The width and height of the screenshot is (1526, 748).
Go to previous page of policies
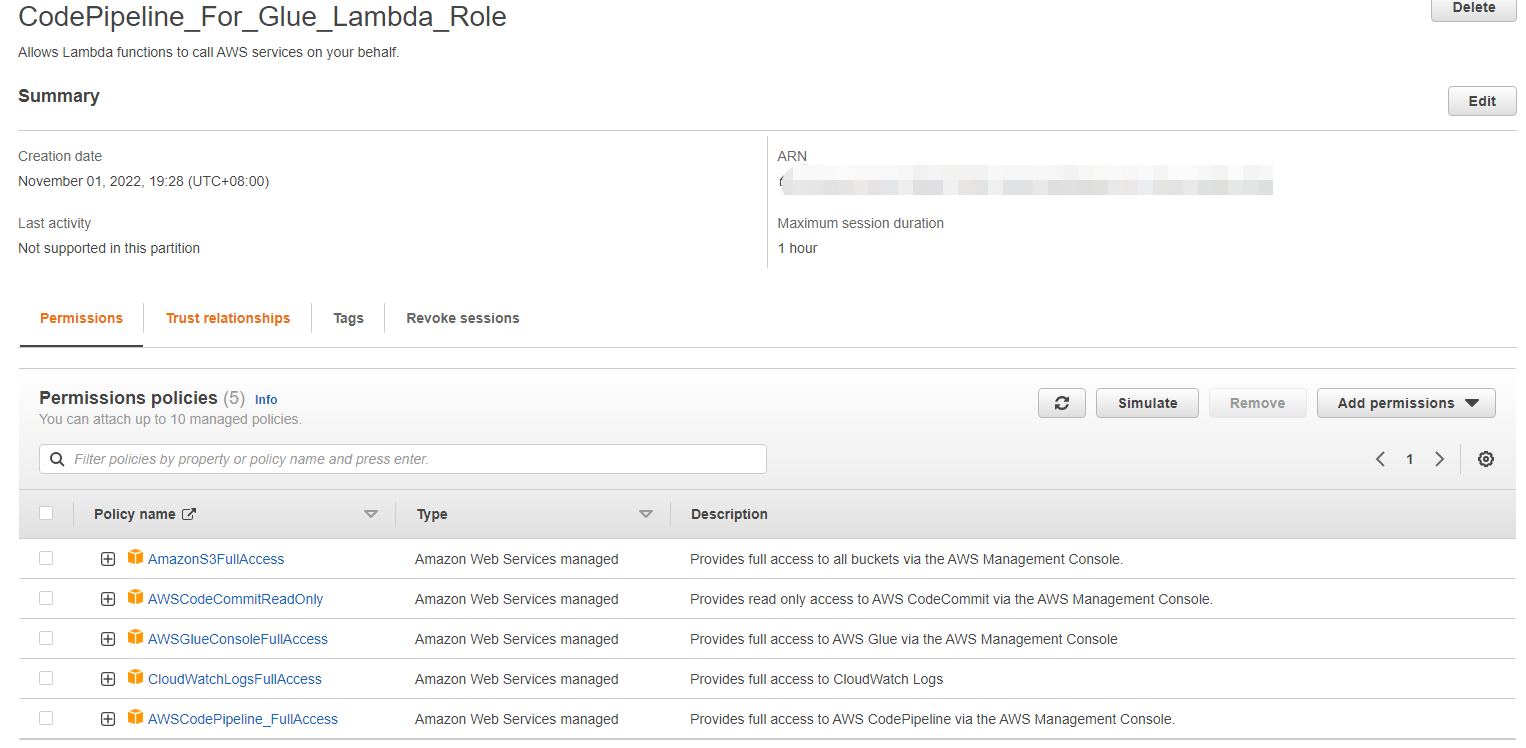(x=1380, y=459)
